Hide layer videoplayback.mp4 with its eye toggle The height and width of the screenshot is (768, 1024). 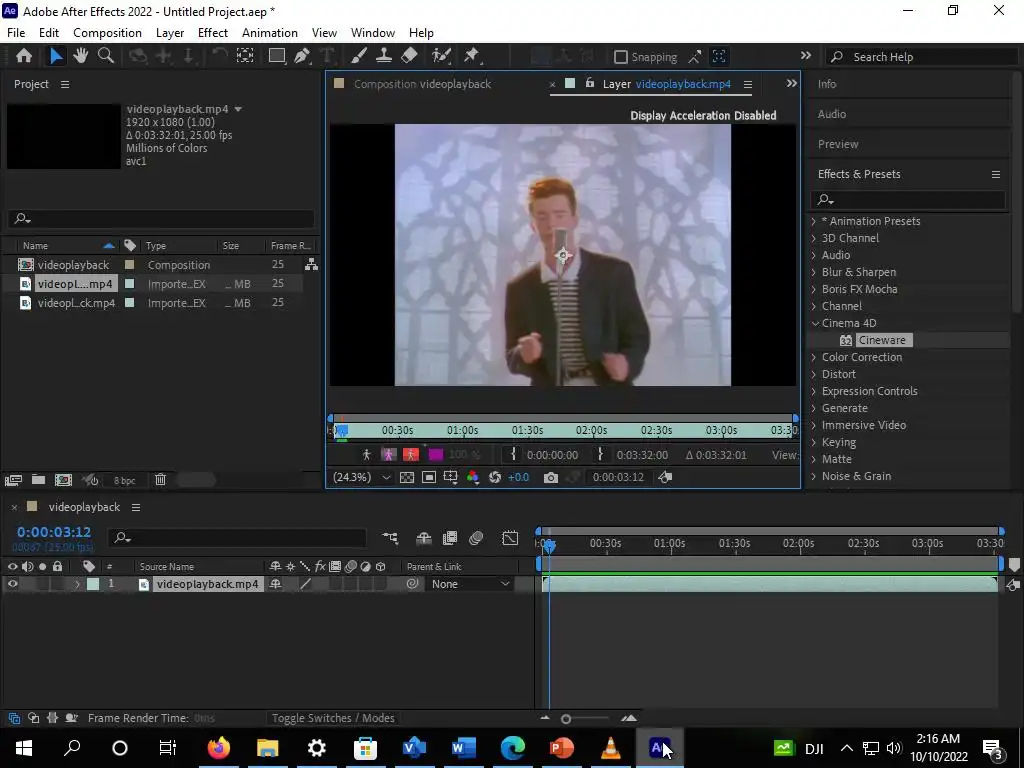tap(12, 584)
